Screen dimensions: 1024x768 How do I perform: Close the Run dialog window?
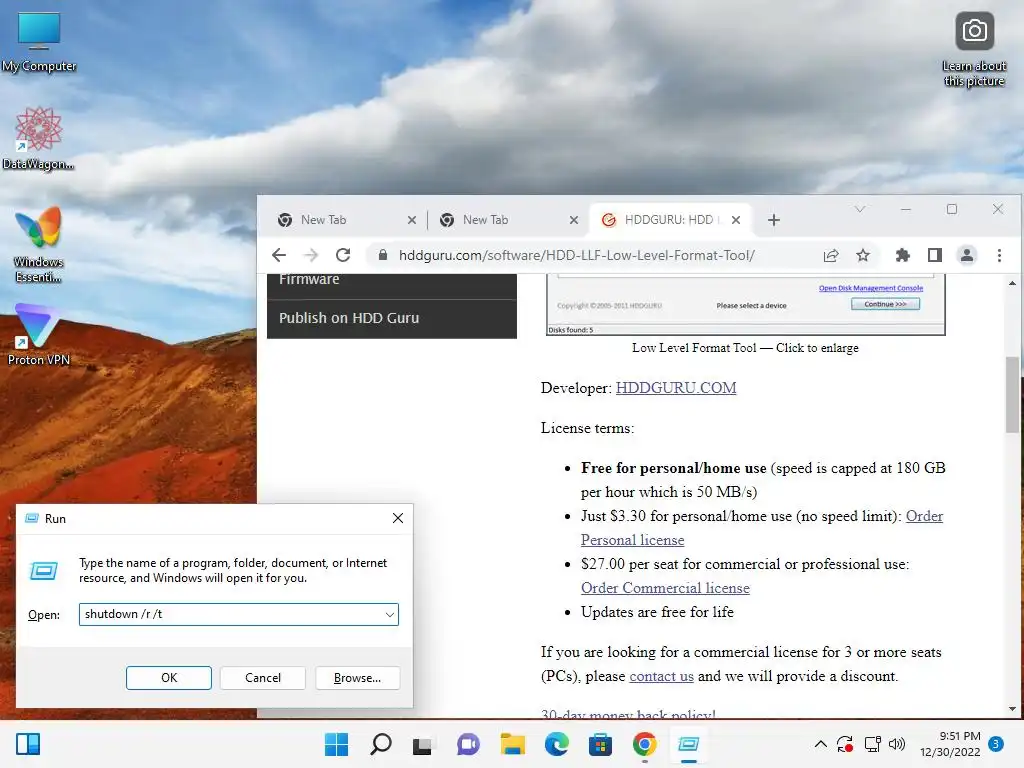[x=398, y=519]
